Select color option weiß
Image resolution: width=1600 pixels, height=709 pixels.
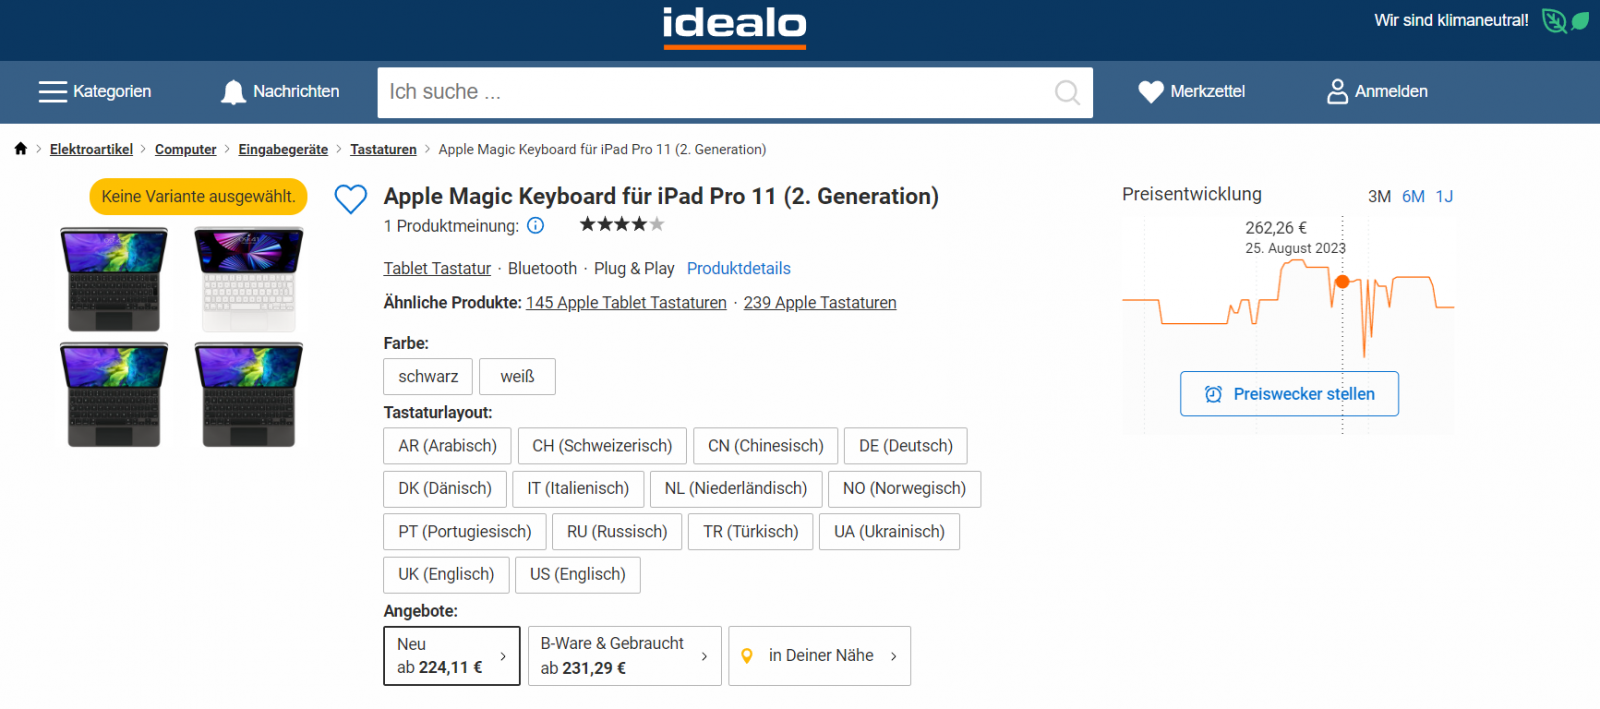tap(517, 377)
